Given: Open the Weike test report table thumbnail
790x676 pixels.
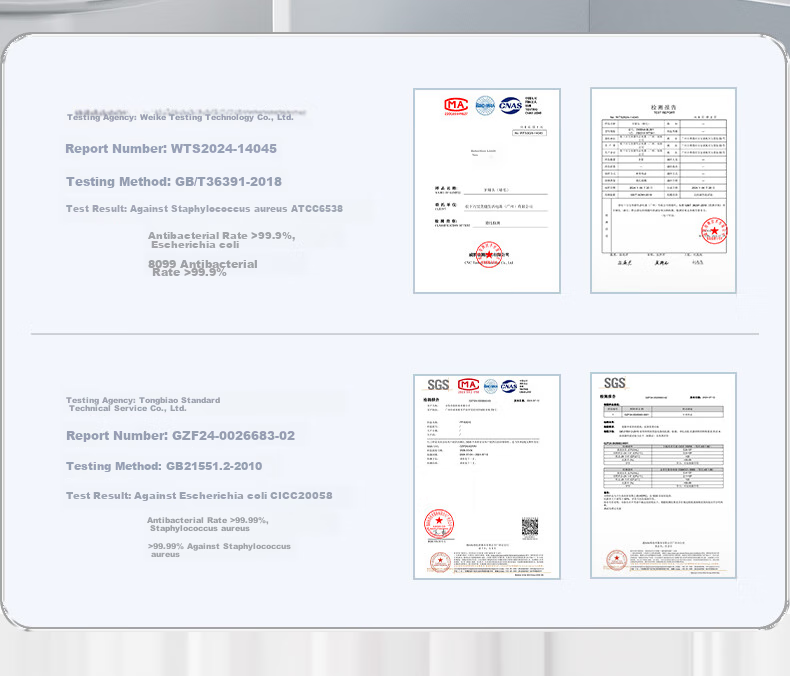Looking at the screenshot, I should (663, 190).
